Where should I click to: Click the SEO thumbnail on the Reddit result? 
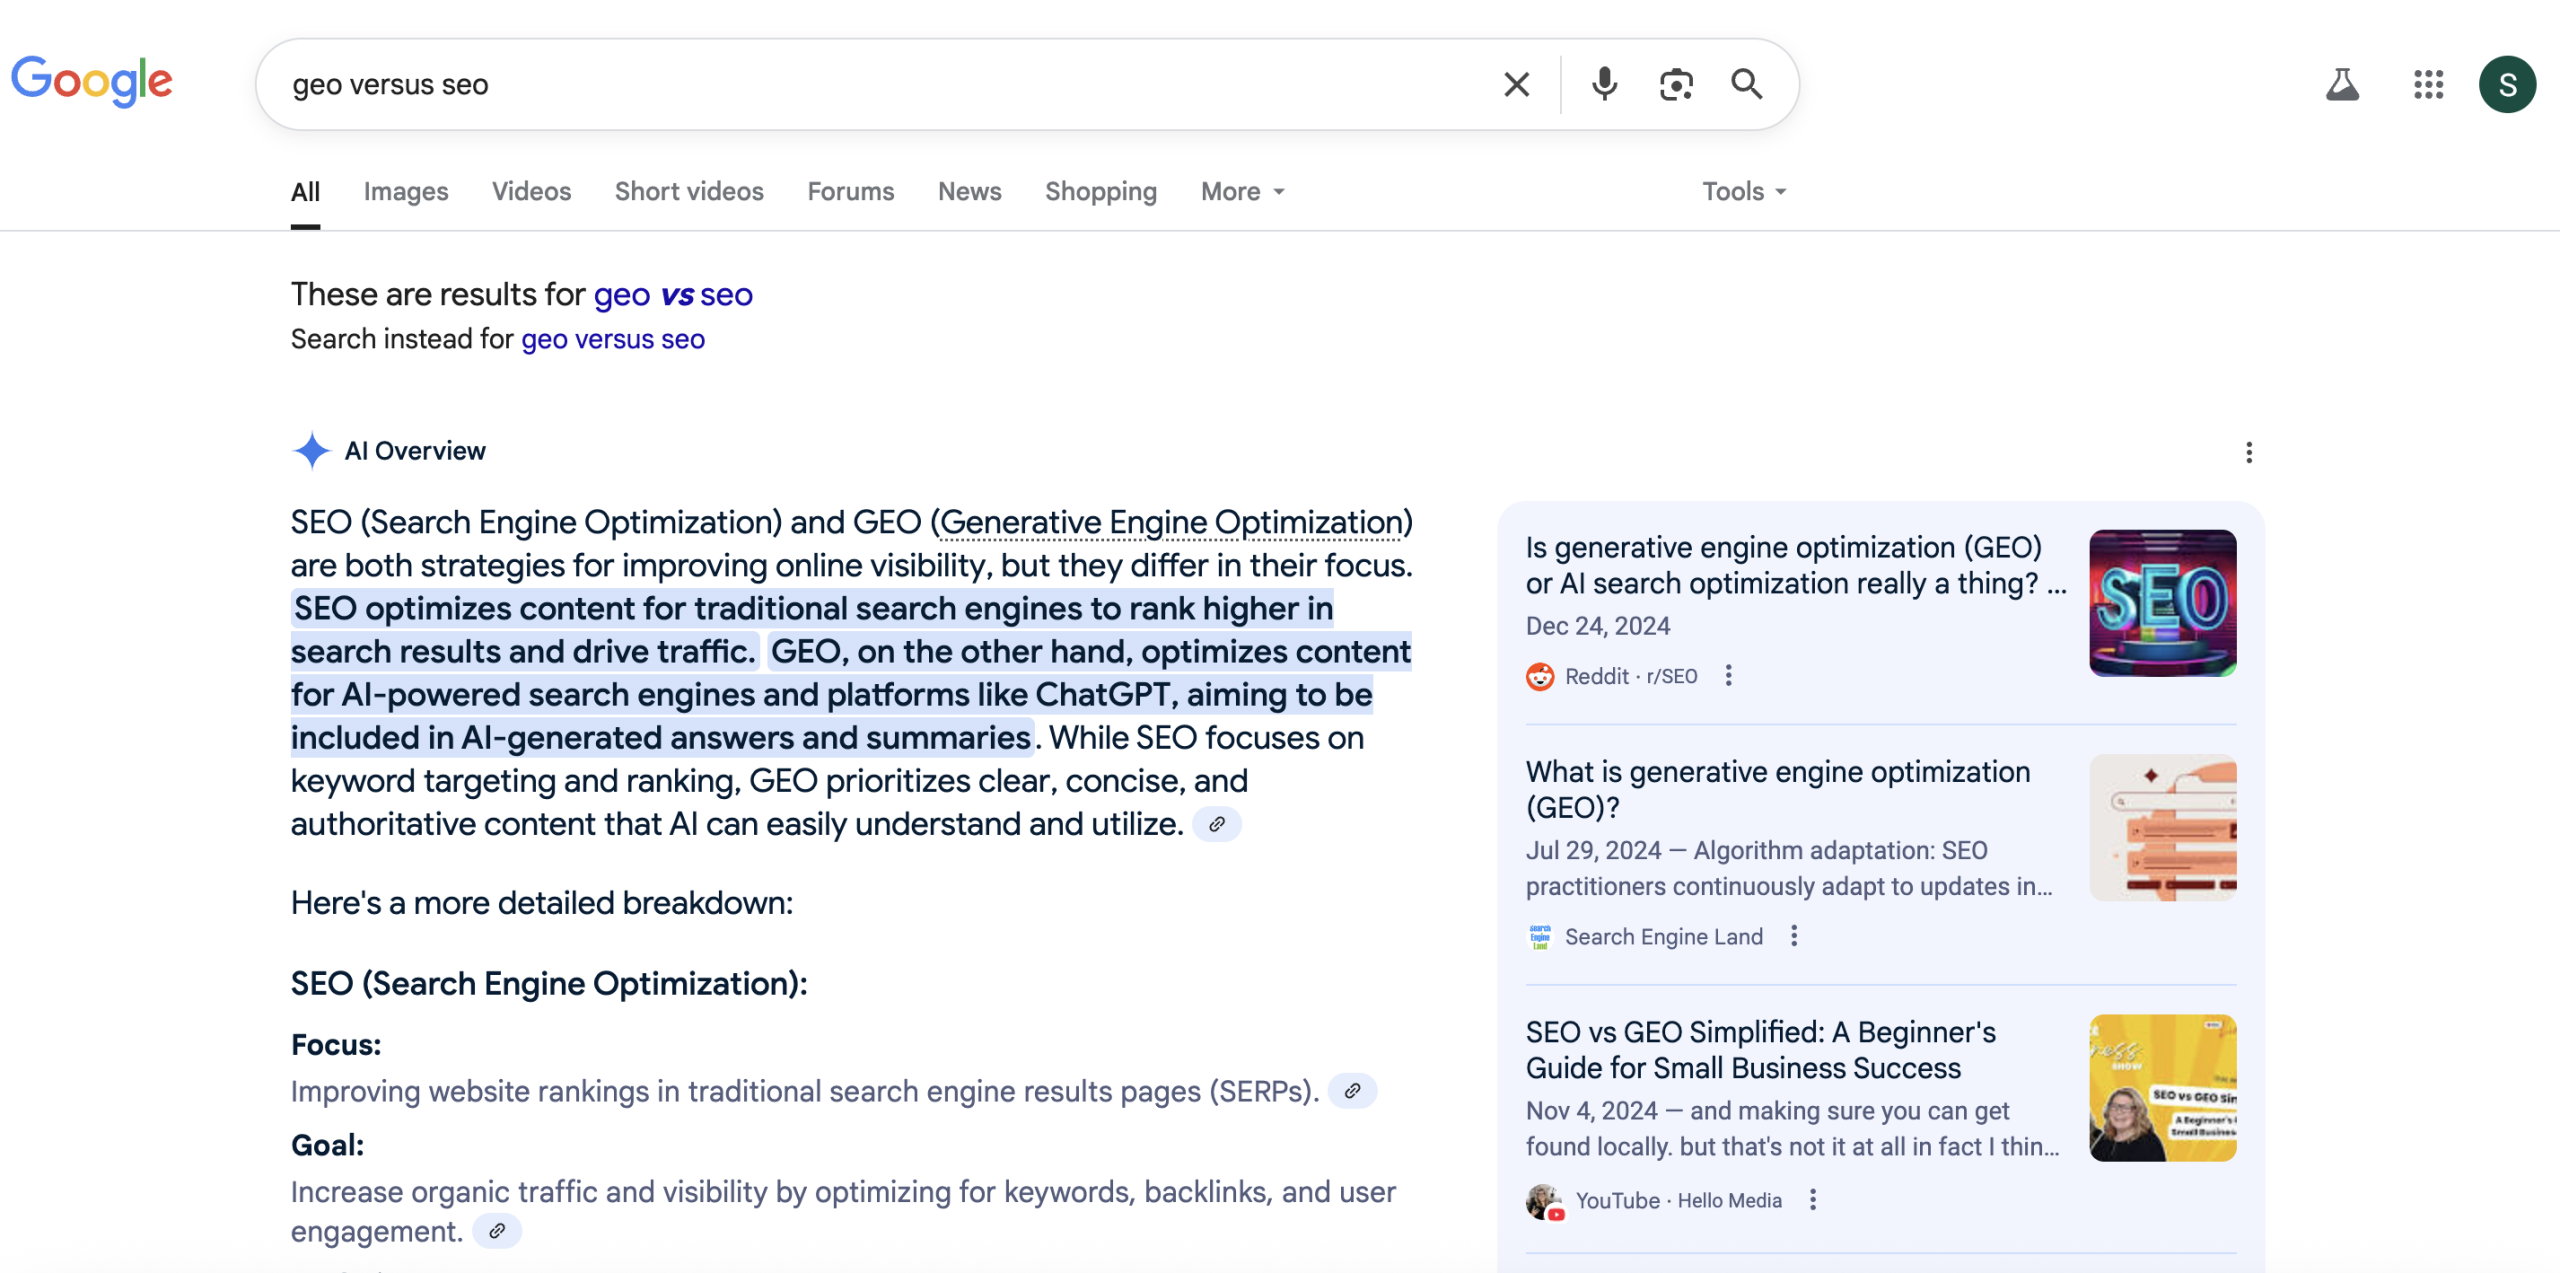(2163, 602)
